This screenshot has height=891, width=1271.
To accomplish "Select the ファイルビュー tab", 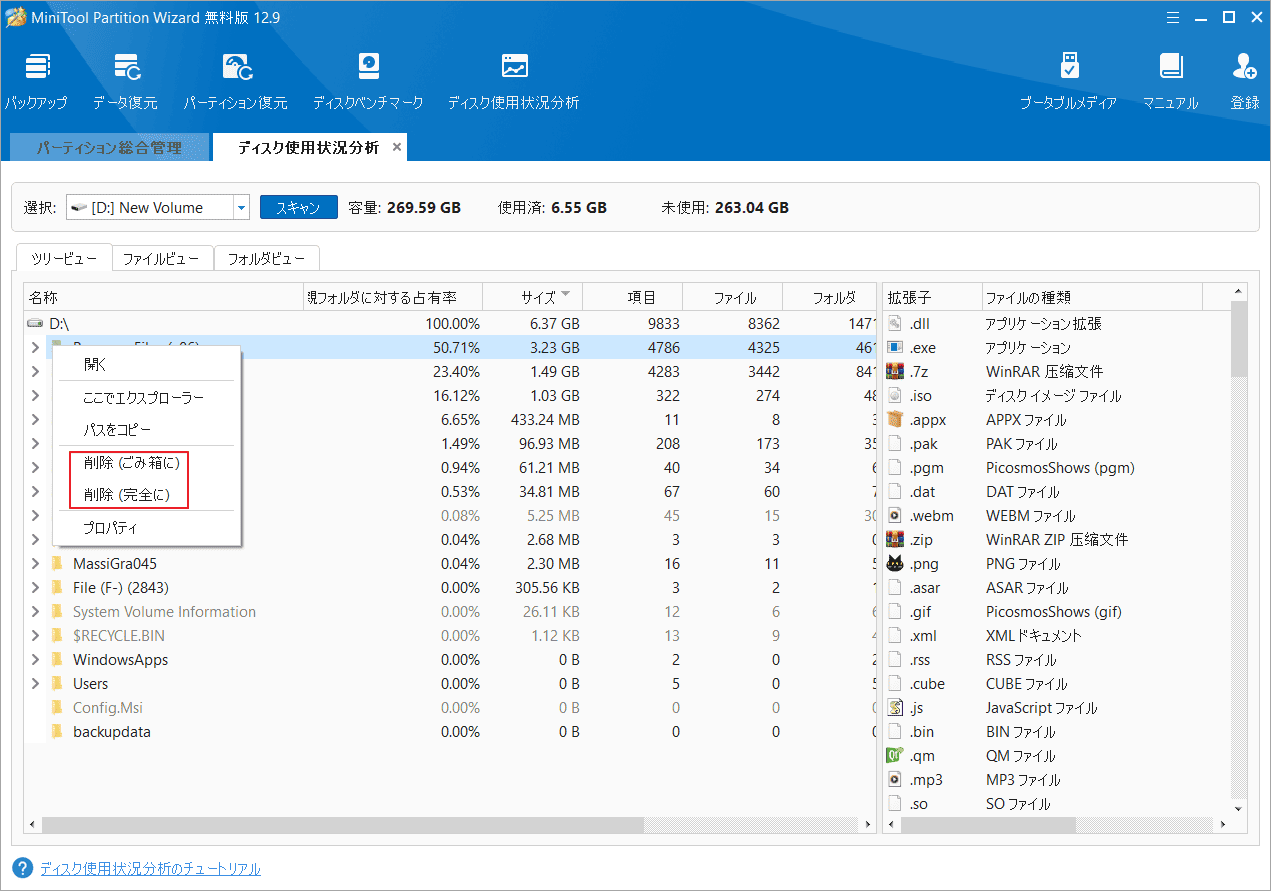I will [x=162, y=258].
